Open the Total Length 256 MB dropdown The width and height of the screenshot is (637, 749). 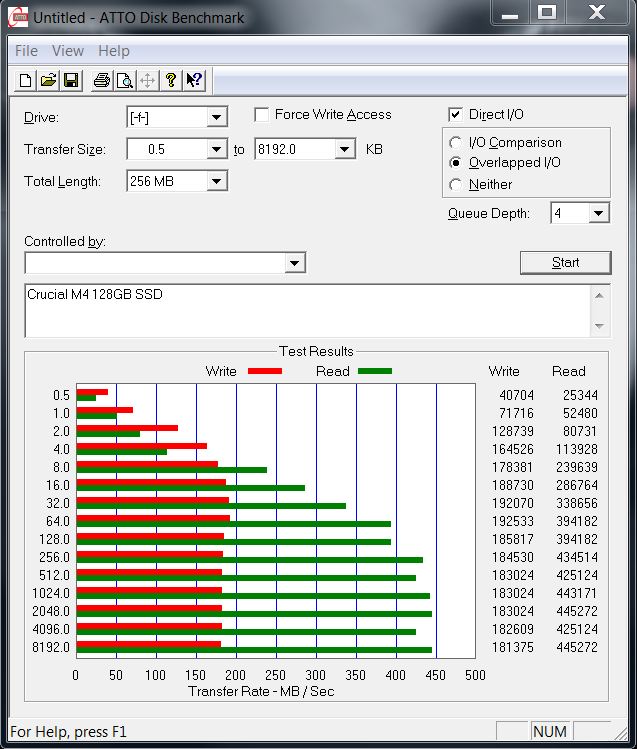pos(217,182)
